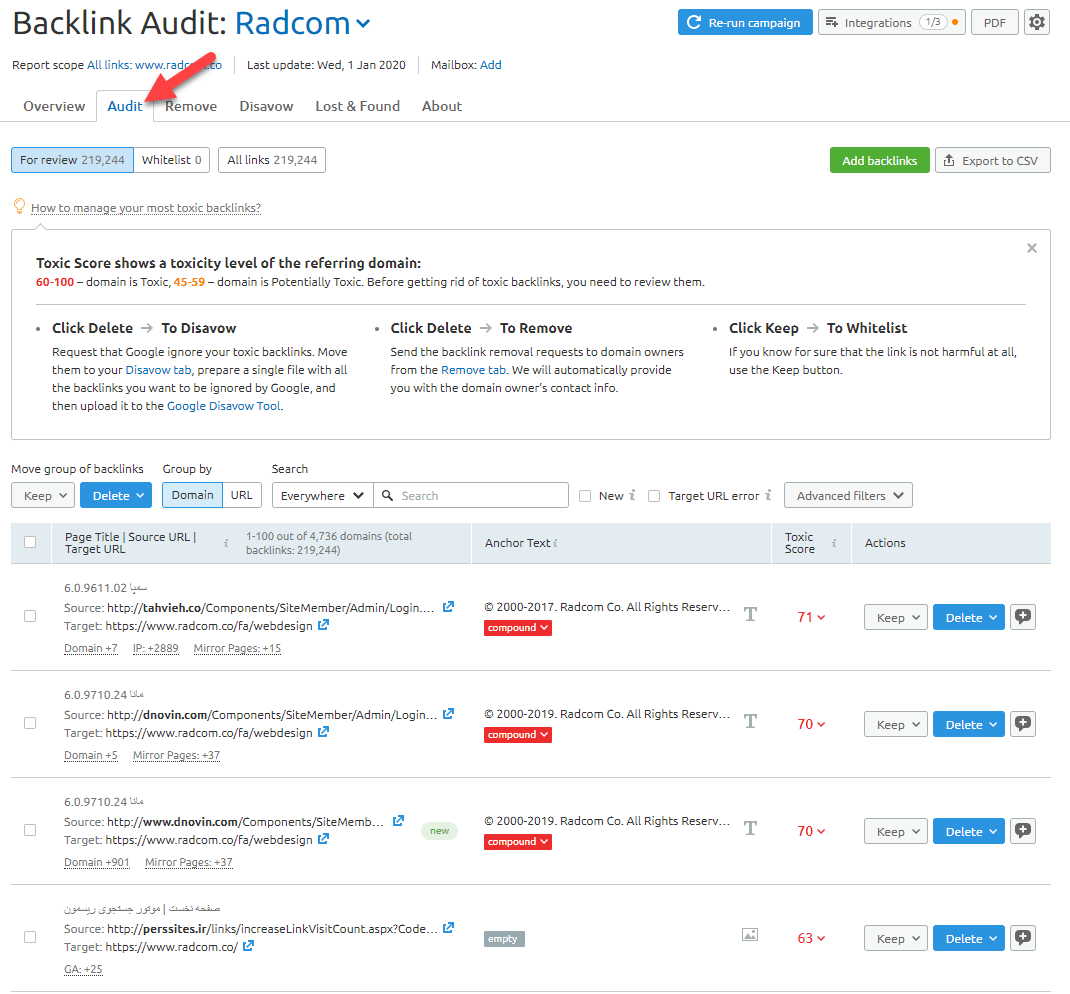Click the anchor text T icon on the first row
1070x994 pixels.
(750, 615)
